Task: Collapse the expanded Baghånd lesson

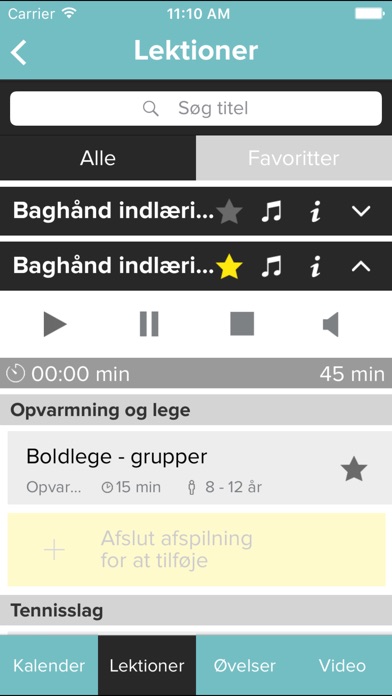Action: (361, 266)
